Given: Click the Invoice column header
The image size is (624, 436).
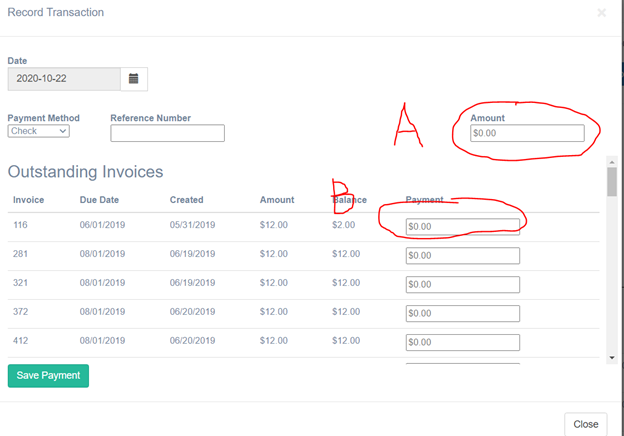Looking at the screenshot, I should click(29, 200).
